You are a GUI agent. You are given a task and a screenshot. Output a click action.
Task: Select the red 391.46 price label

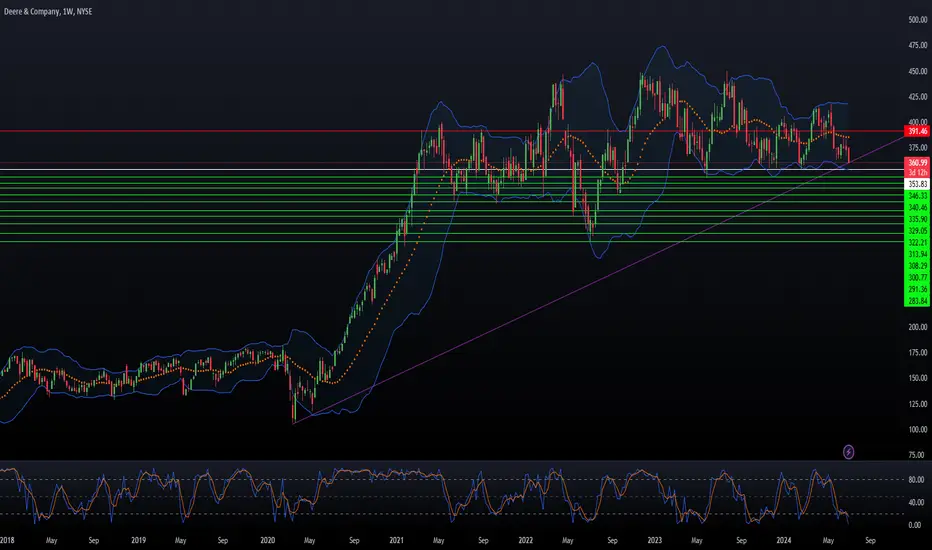coord(917,131)
